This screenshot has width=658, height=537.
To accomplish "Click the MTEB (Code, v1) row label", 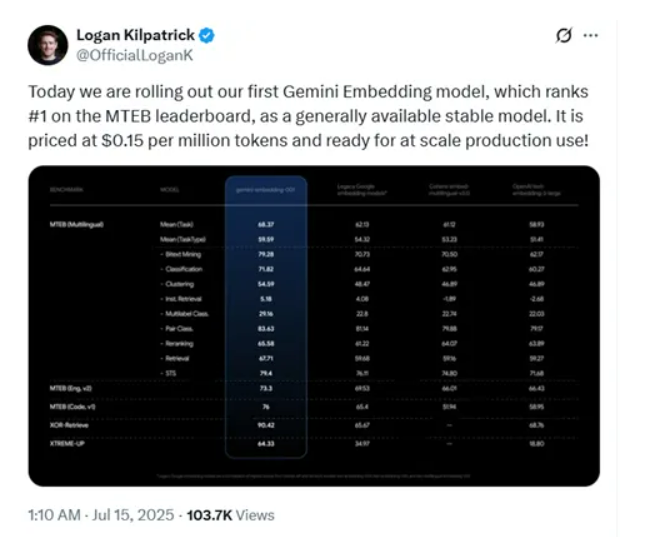I will 73,407.
